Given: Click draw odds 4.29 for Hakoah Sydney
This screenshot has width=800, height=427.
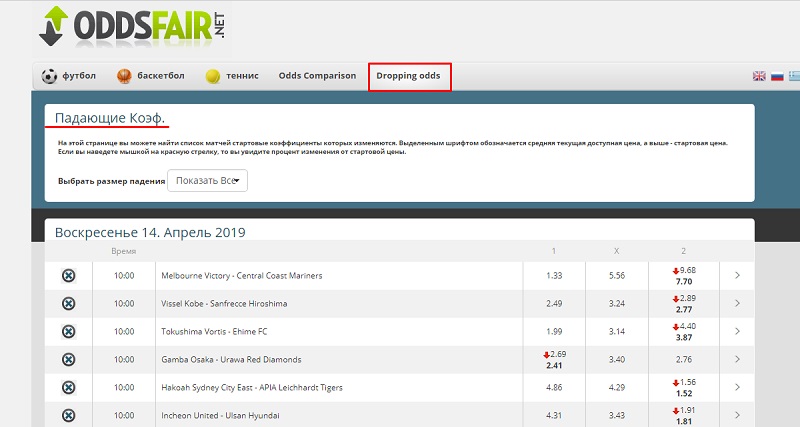Looking at the screenshot, I should click(x=617, y=388).
